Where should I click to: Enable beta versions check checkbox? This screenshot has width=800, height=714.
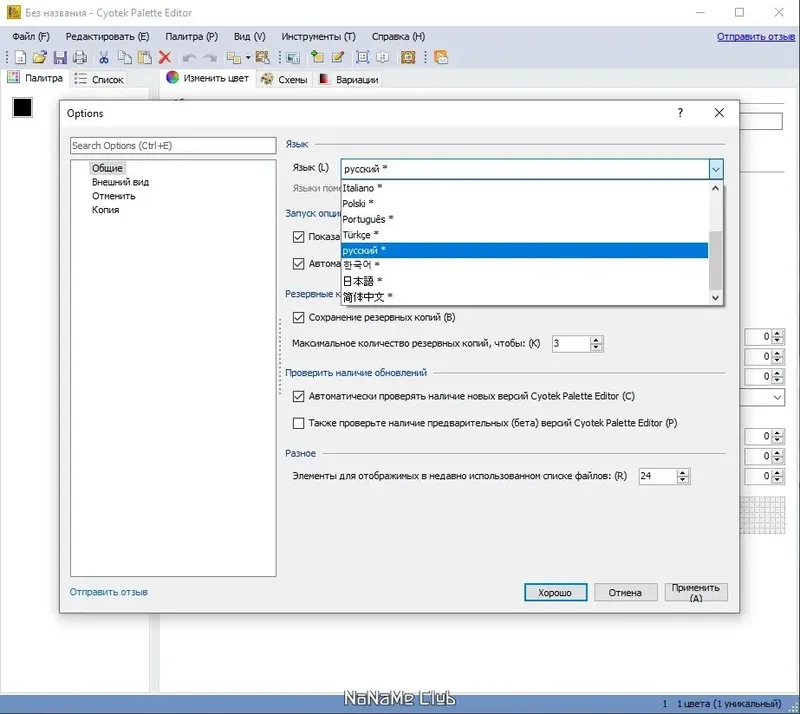point(298,423)
